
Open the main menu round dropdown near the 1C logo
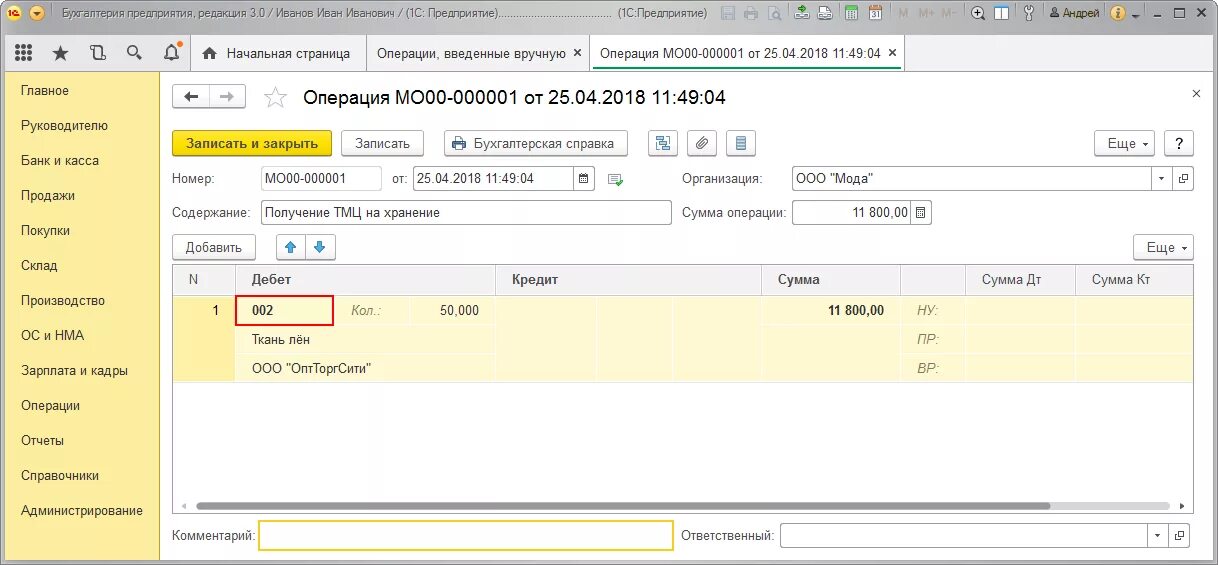pyautogui.click(x=37, y=13)
